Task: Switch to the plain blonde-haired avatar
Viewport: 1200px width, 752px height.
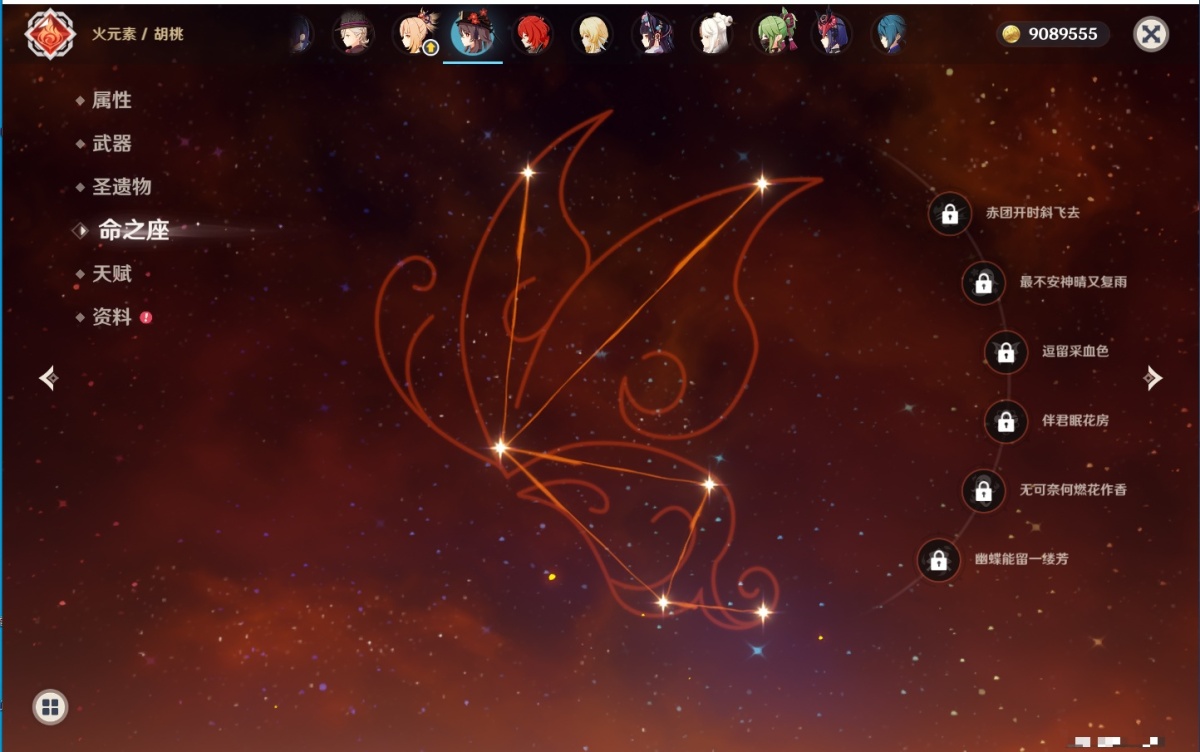Action: pos(592,34)
